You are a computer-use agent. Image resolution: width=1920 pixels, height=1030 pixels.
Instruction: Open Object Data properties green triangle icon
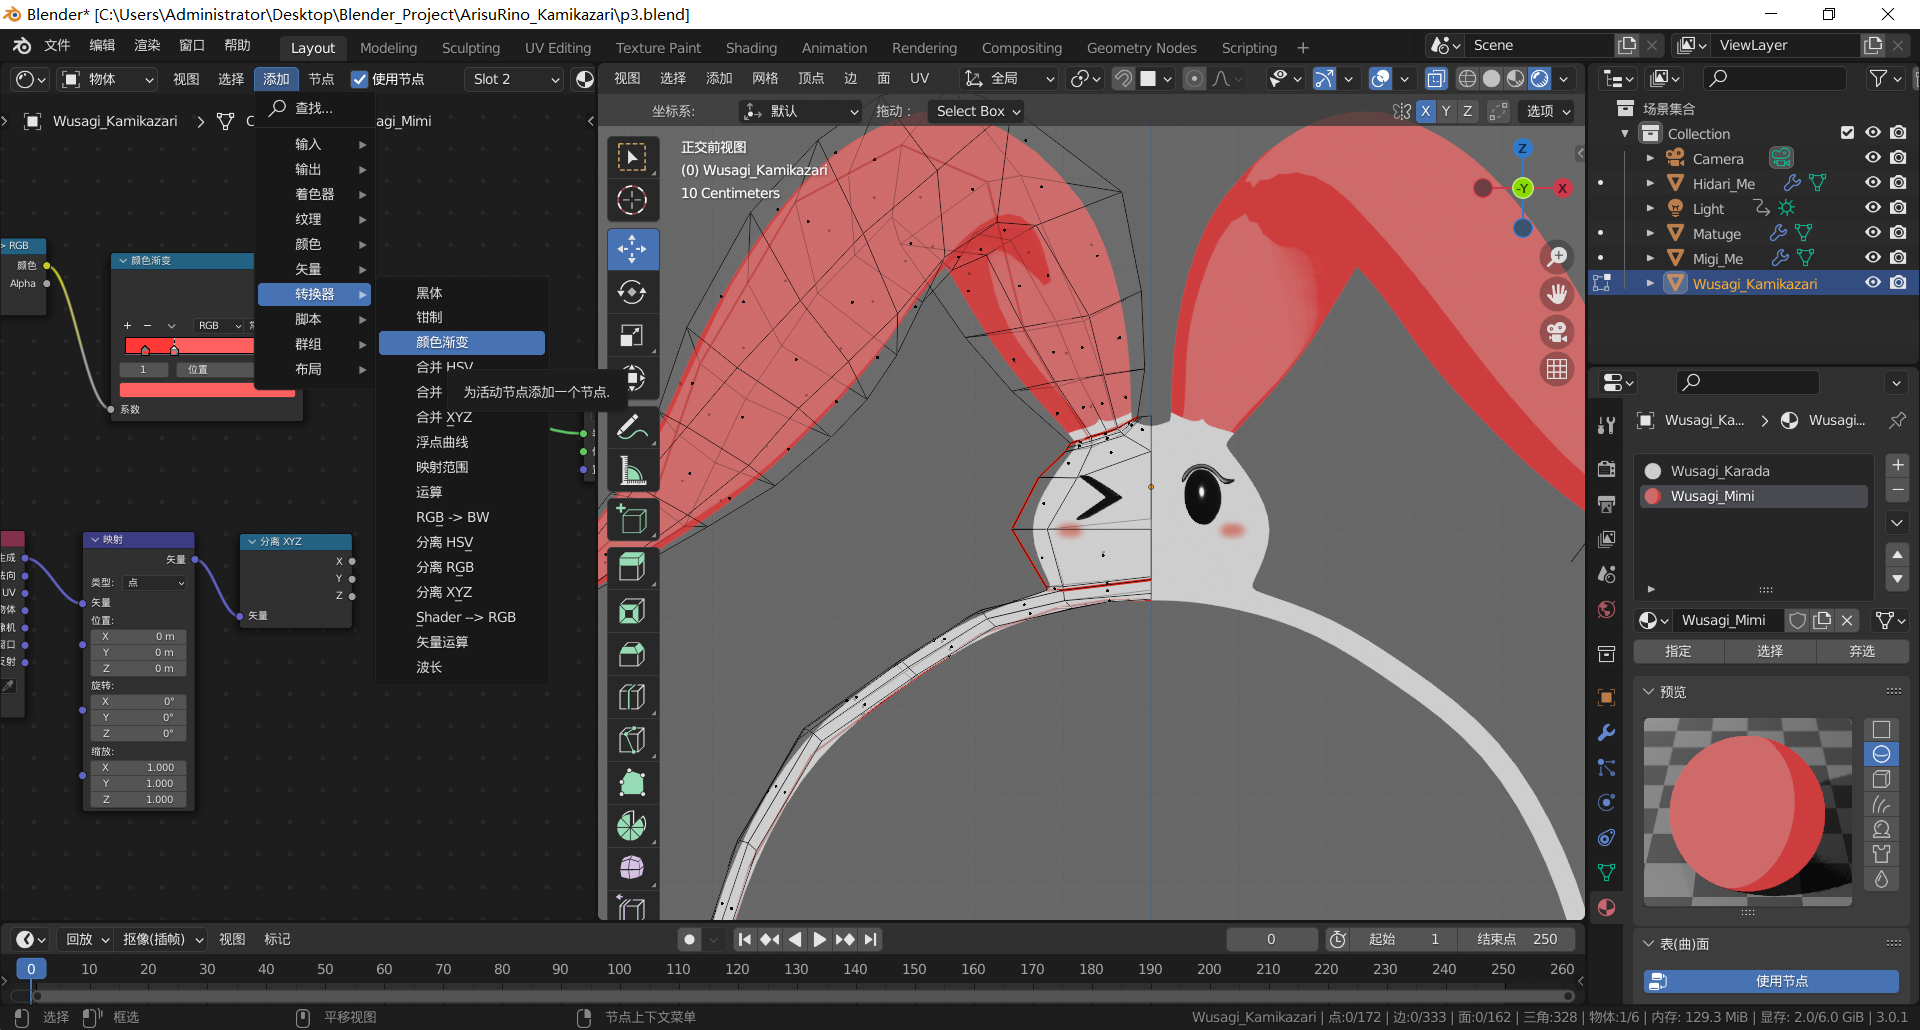coord(1607,872)
